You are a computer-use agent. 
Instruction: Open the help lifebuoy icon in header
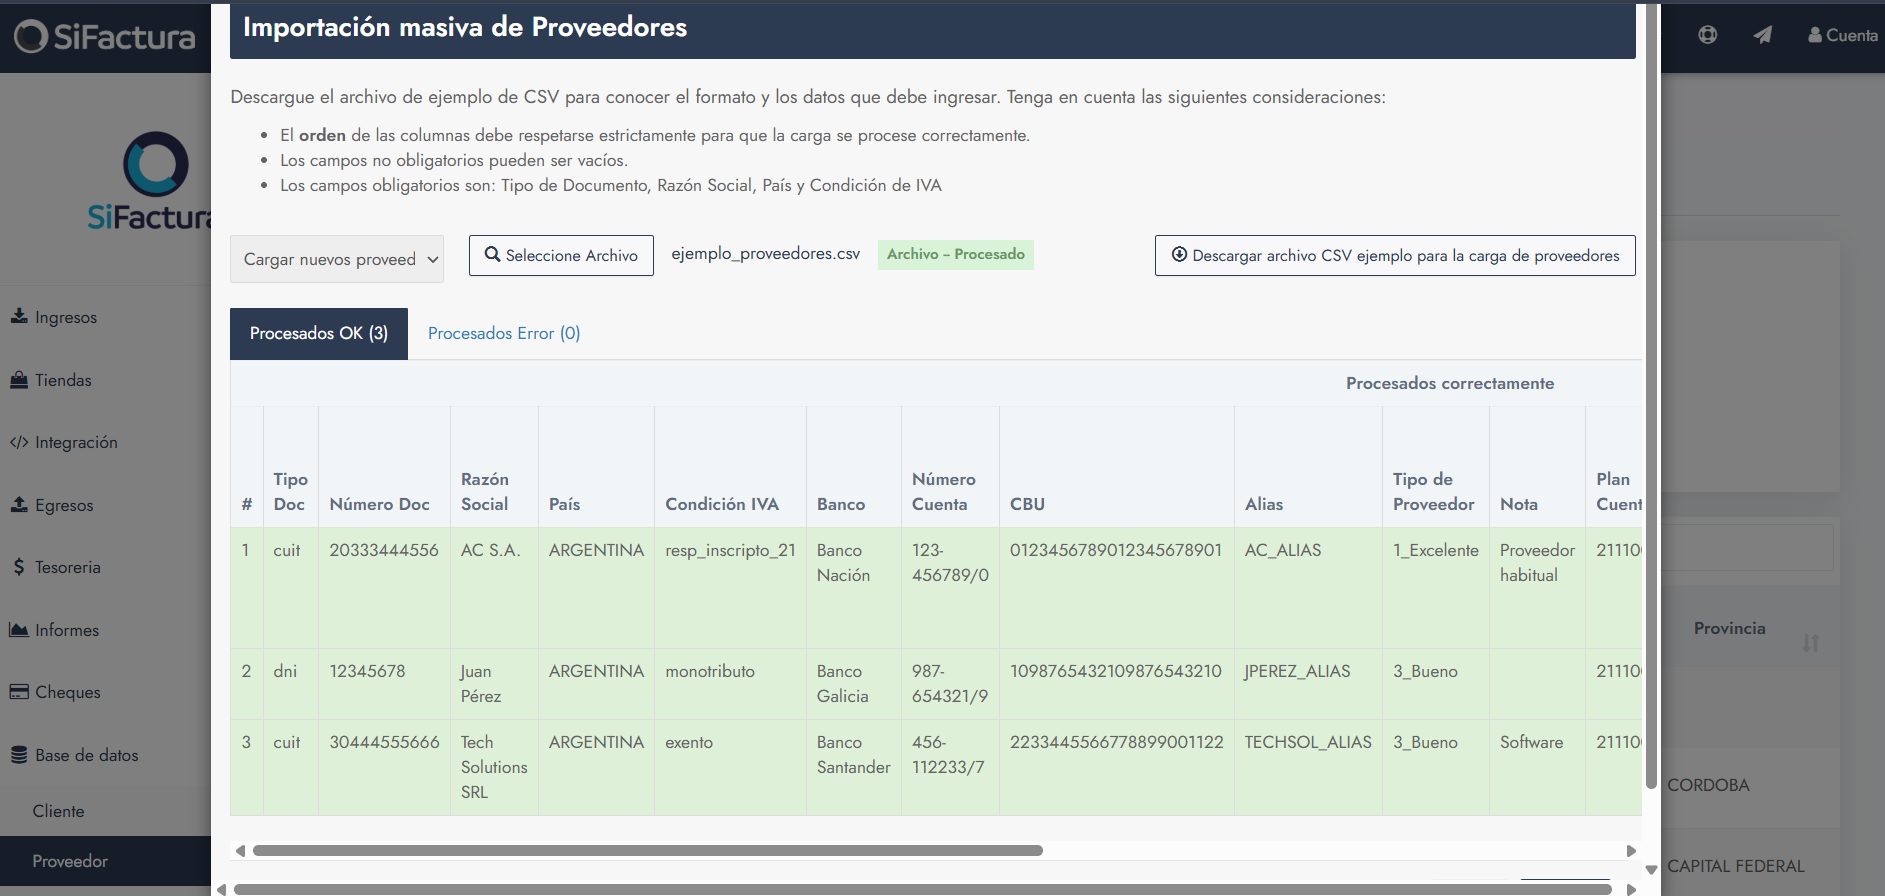[1708, 35]
